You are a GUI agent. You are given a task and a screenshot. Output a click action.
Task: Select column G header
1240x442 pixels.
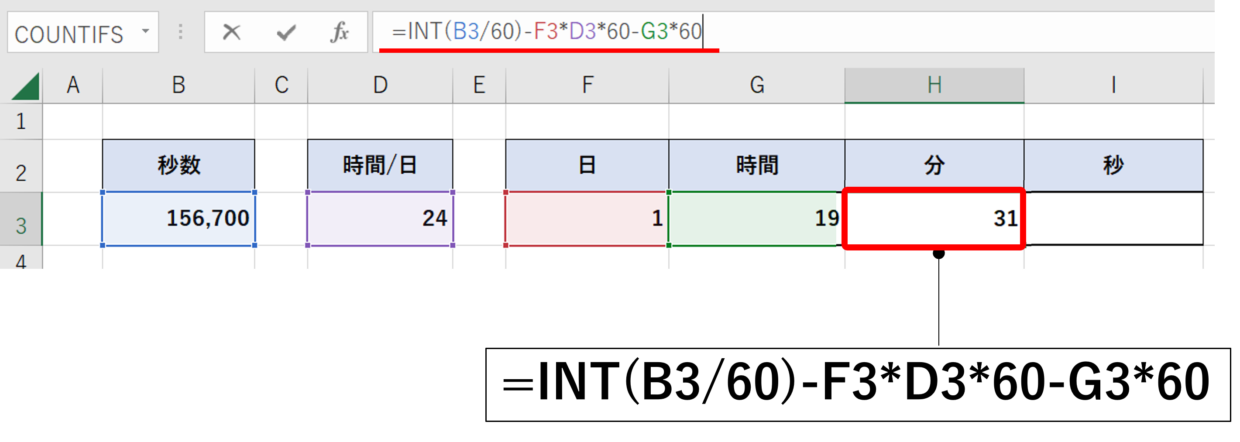coord(756,86)
